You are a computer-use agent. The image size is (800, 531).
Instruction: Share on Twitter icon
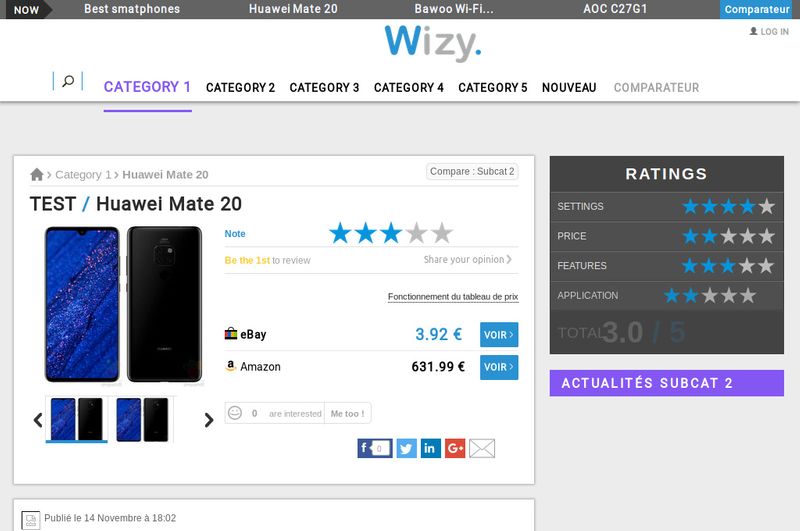(x=407, y=448)
